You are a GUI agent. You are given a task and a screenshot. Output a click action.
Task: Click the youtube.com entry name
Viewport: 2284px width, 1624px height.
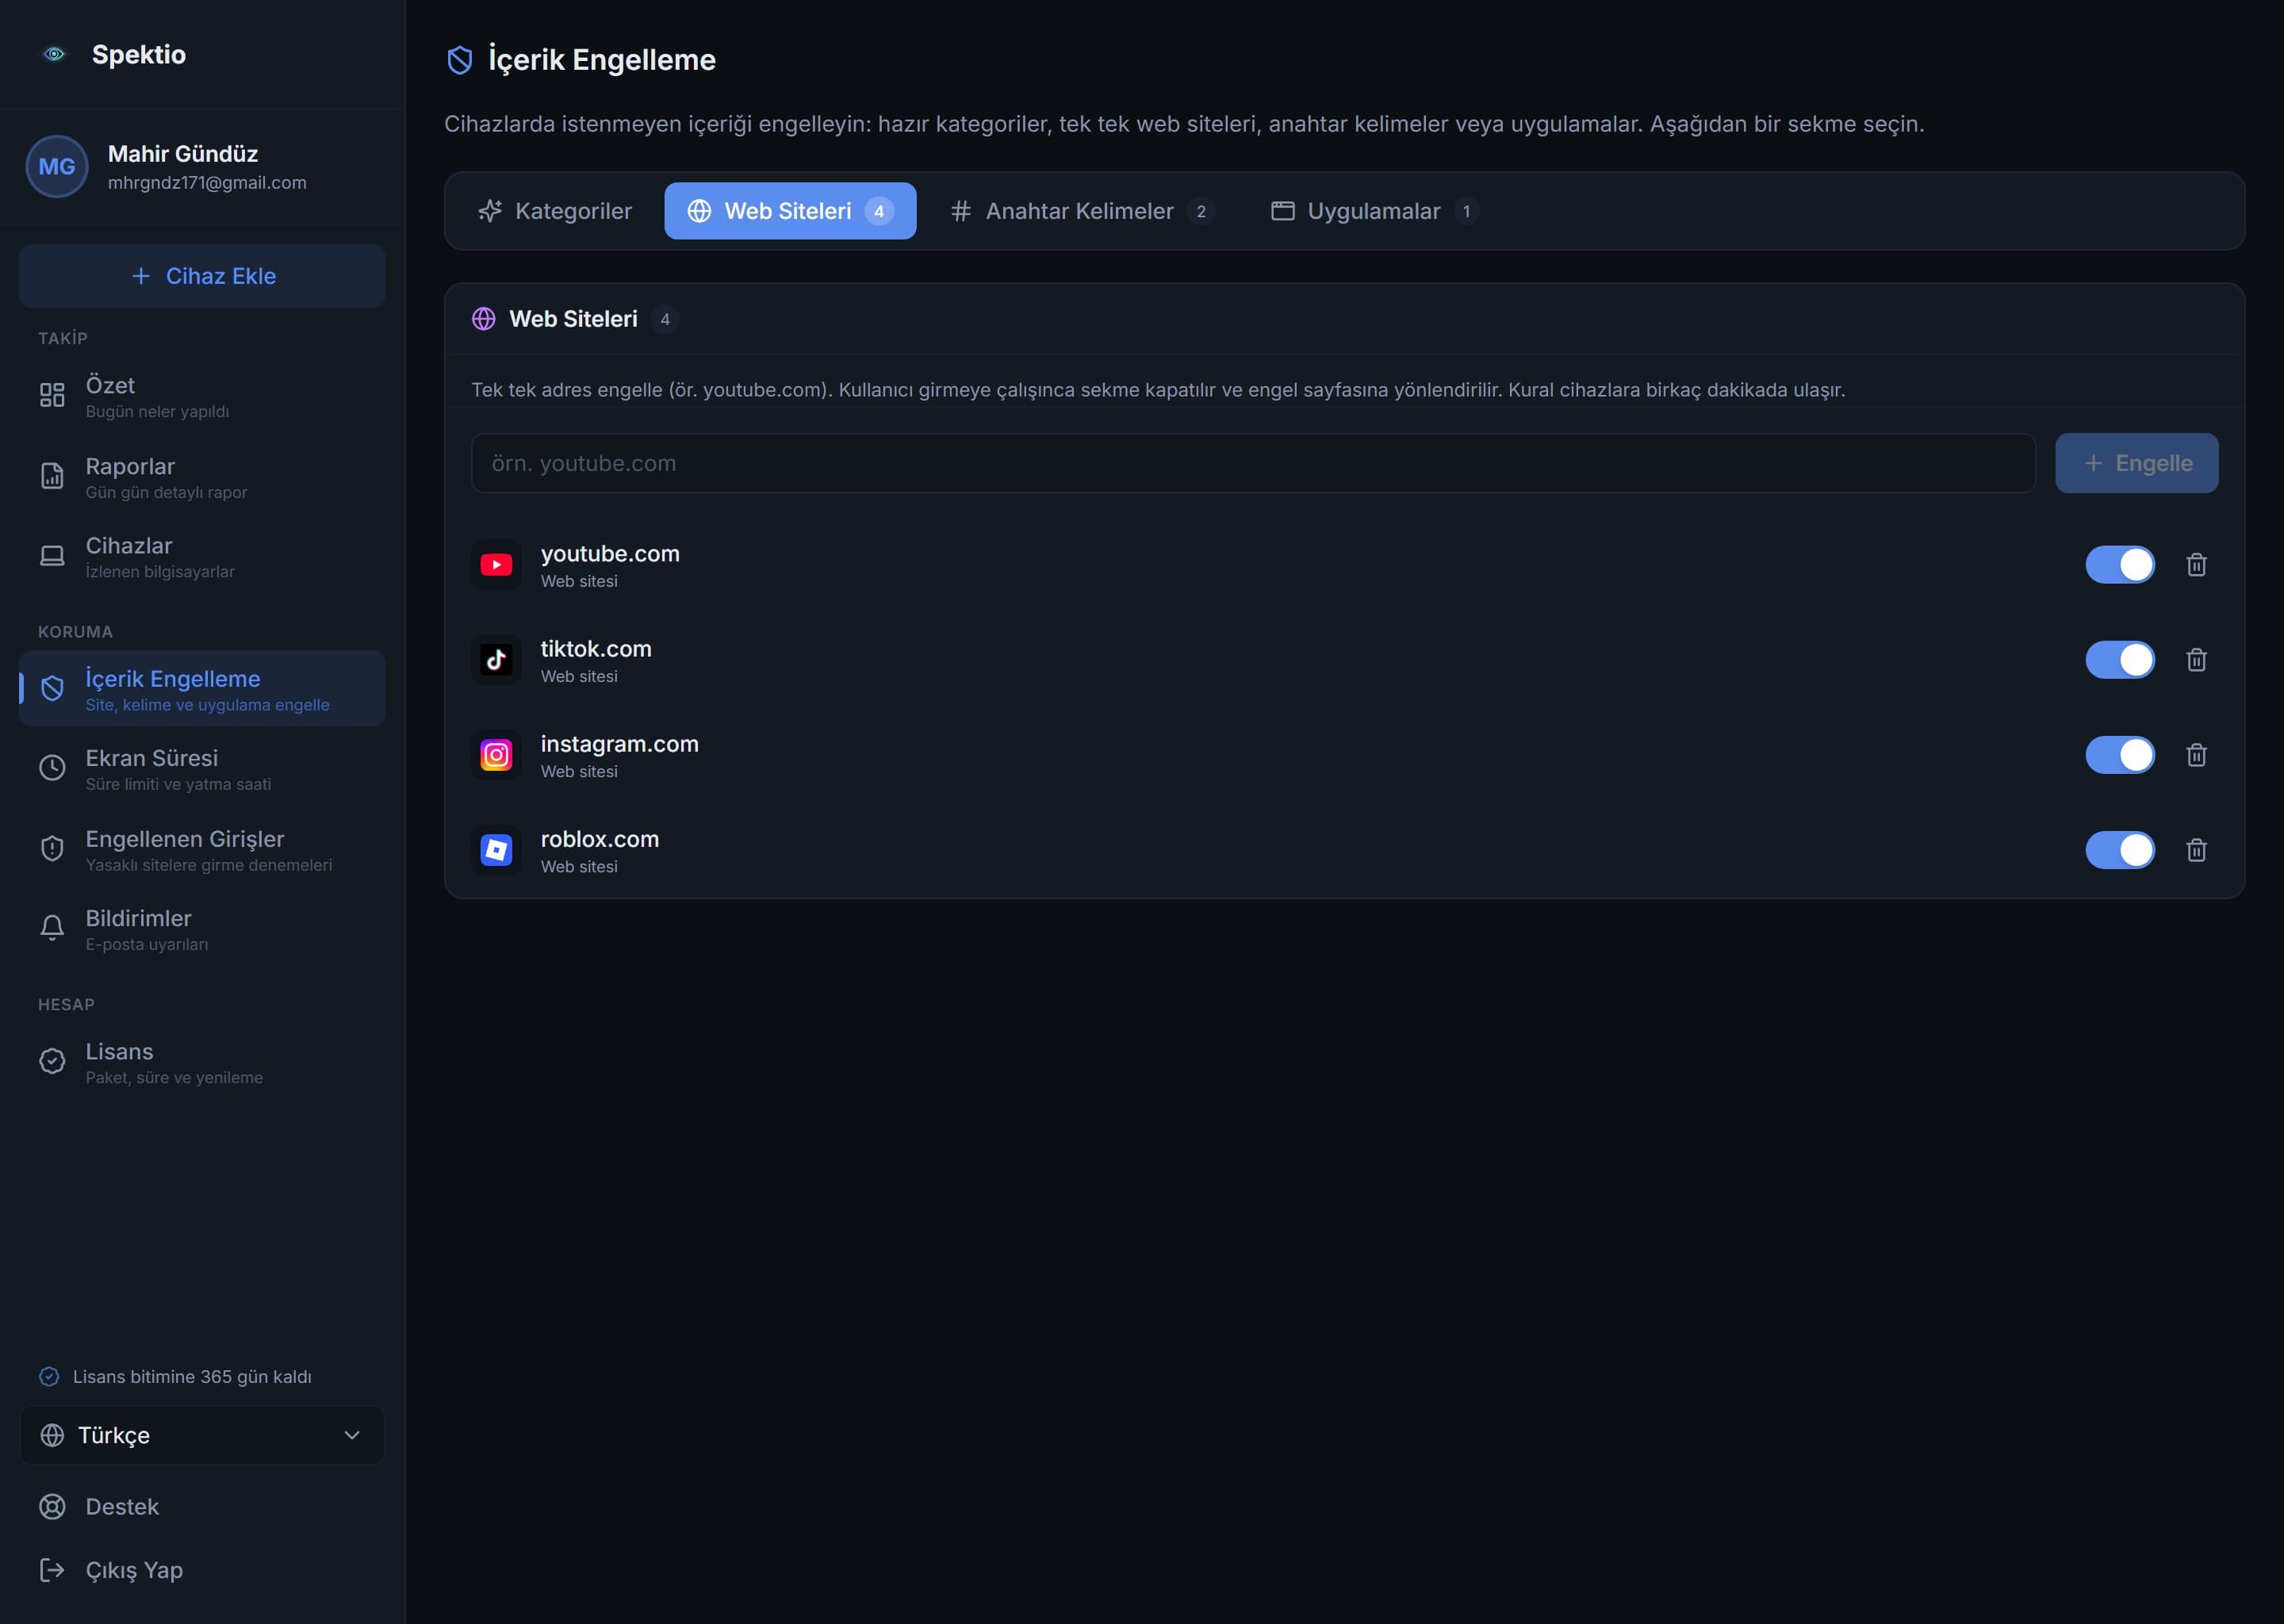[610, 554]
